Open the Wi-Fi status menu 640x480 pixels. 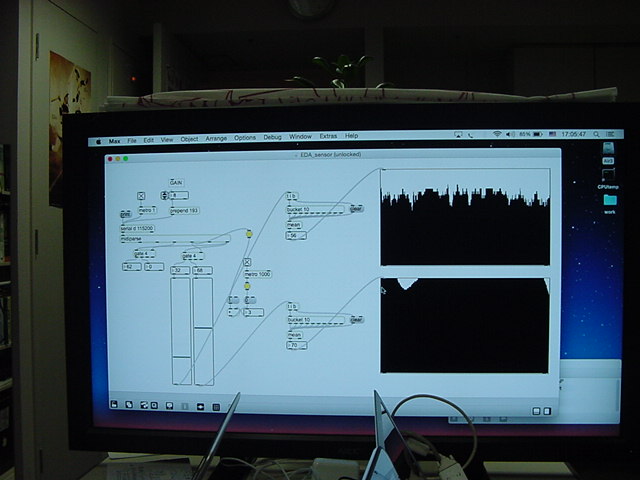pos(497,134)
